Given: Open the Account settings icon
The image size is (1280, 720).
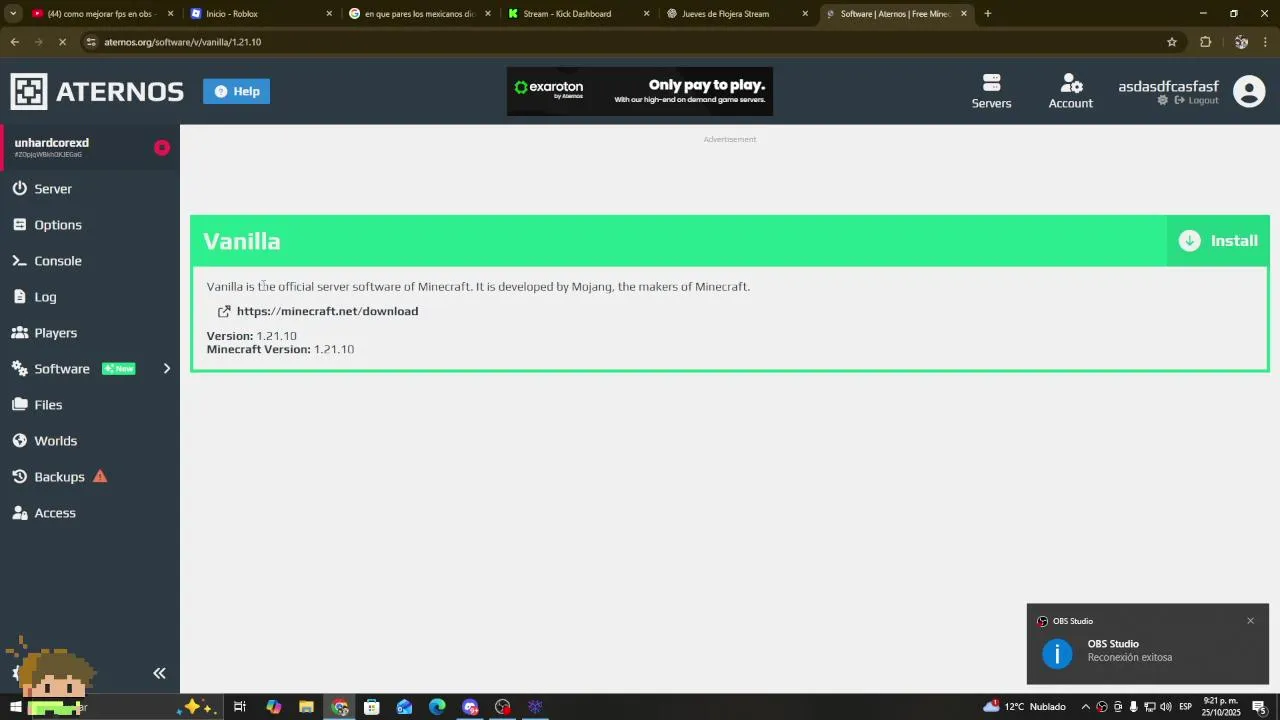Looking at the screenshot, I should coord(1070,91).
